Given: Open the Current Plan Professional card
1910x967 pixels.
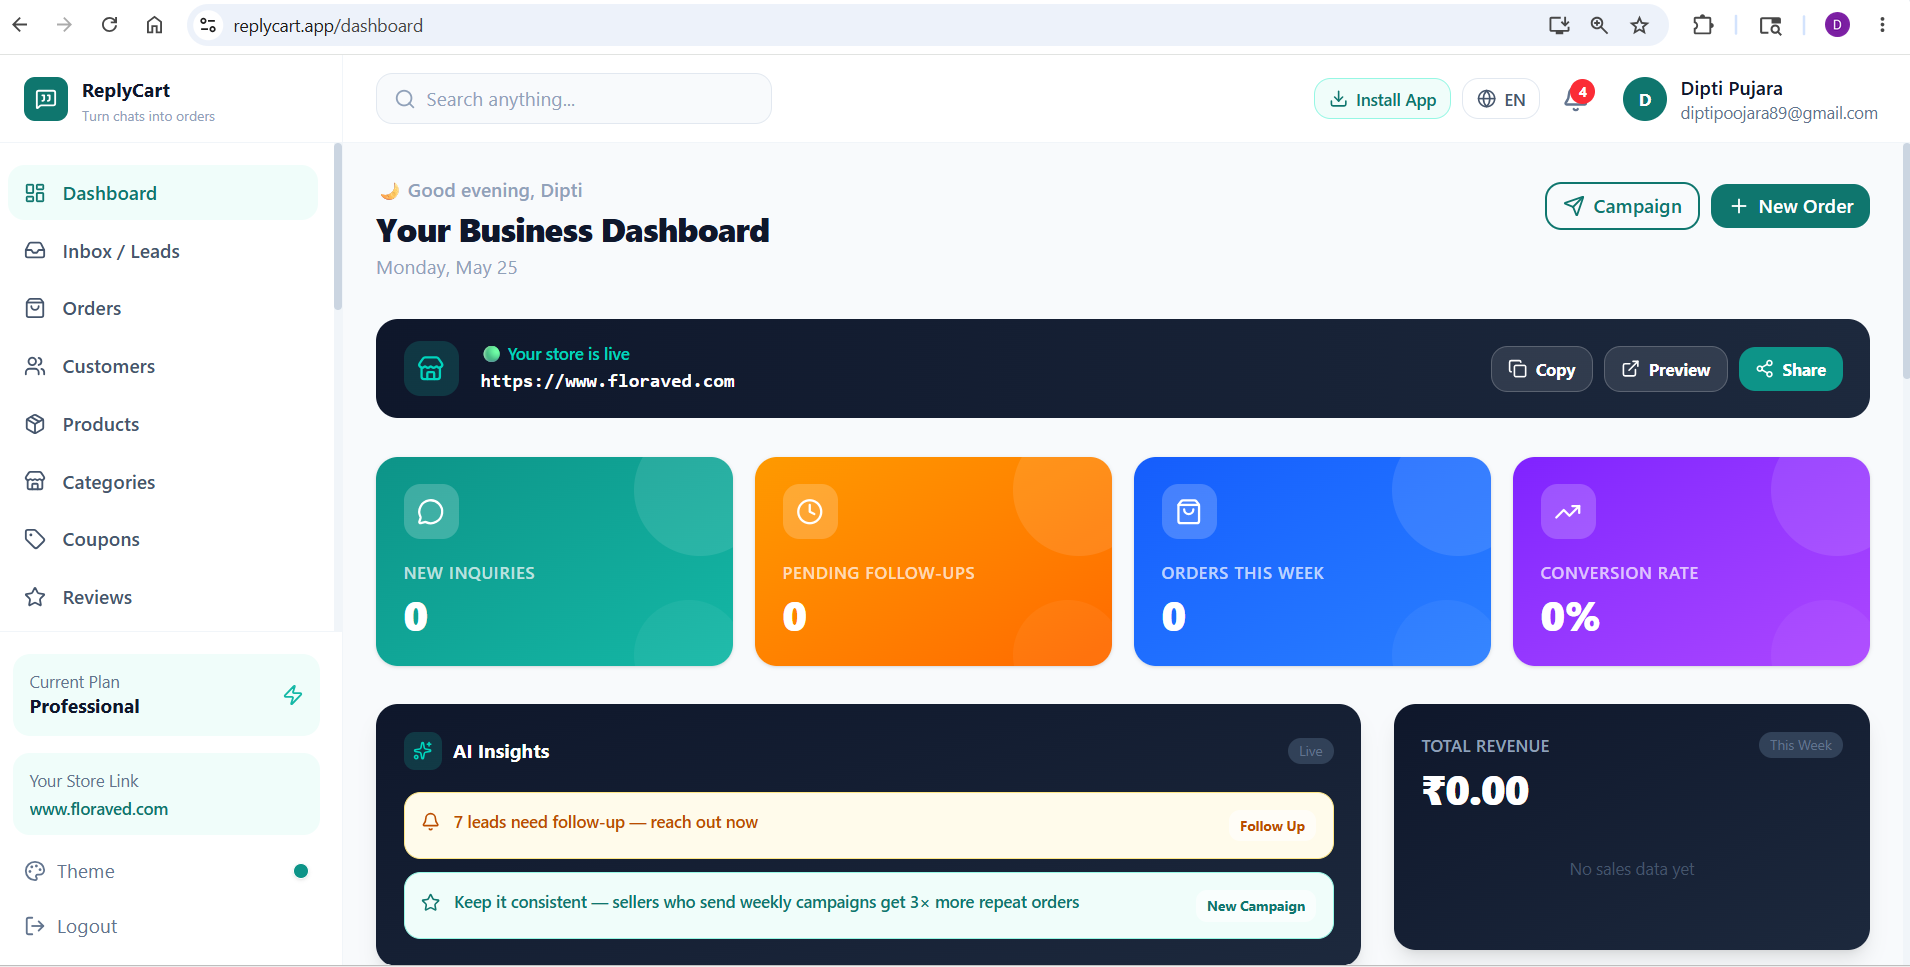Looking at the screenshot, I should point(166,695).
